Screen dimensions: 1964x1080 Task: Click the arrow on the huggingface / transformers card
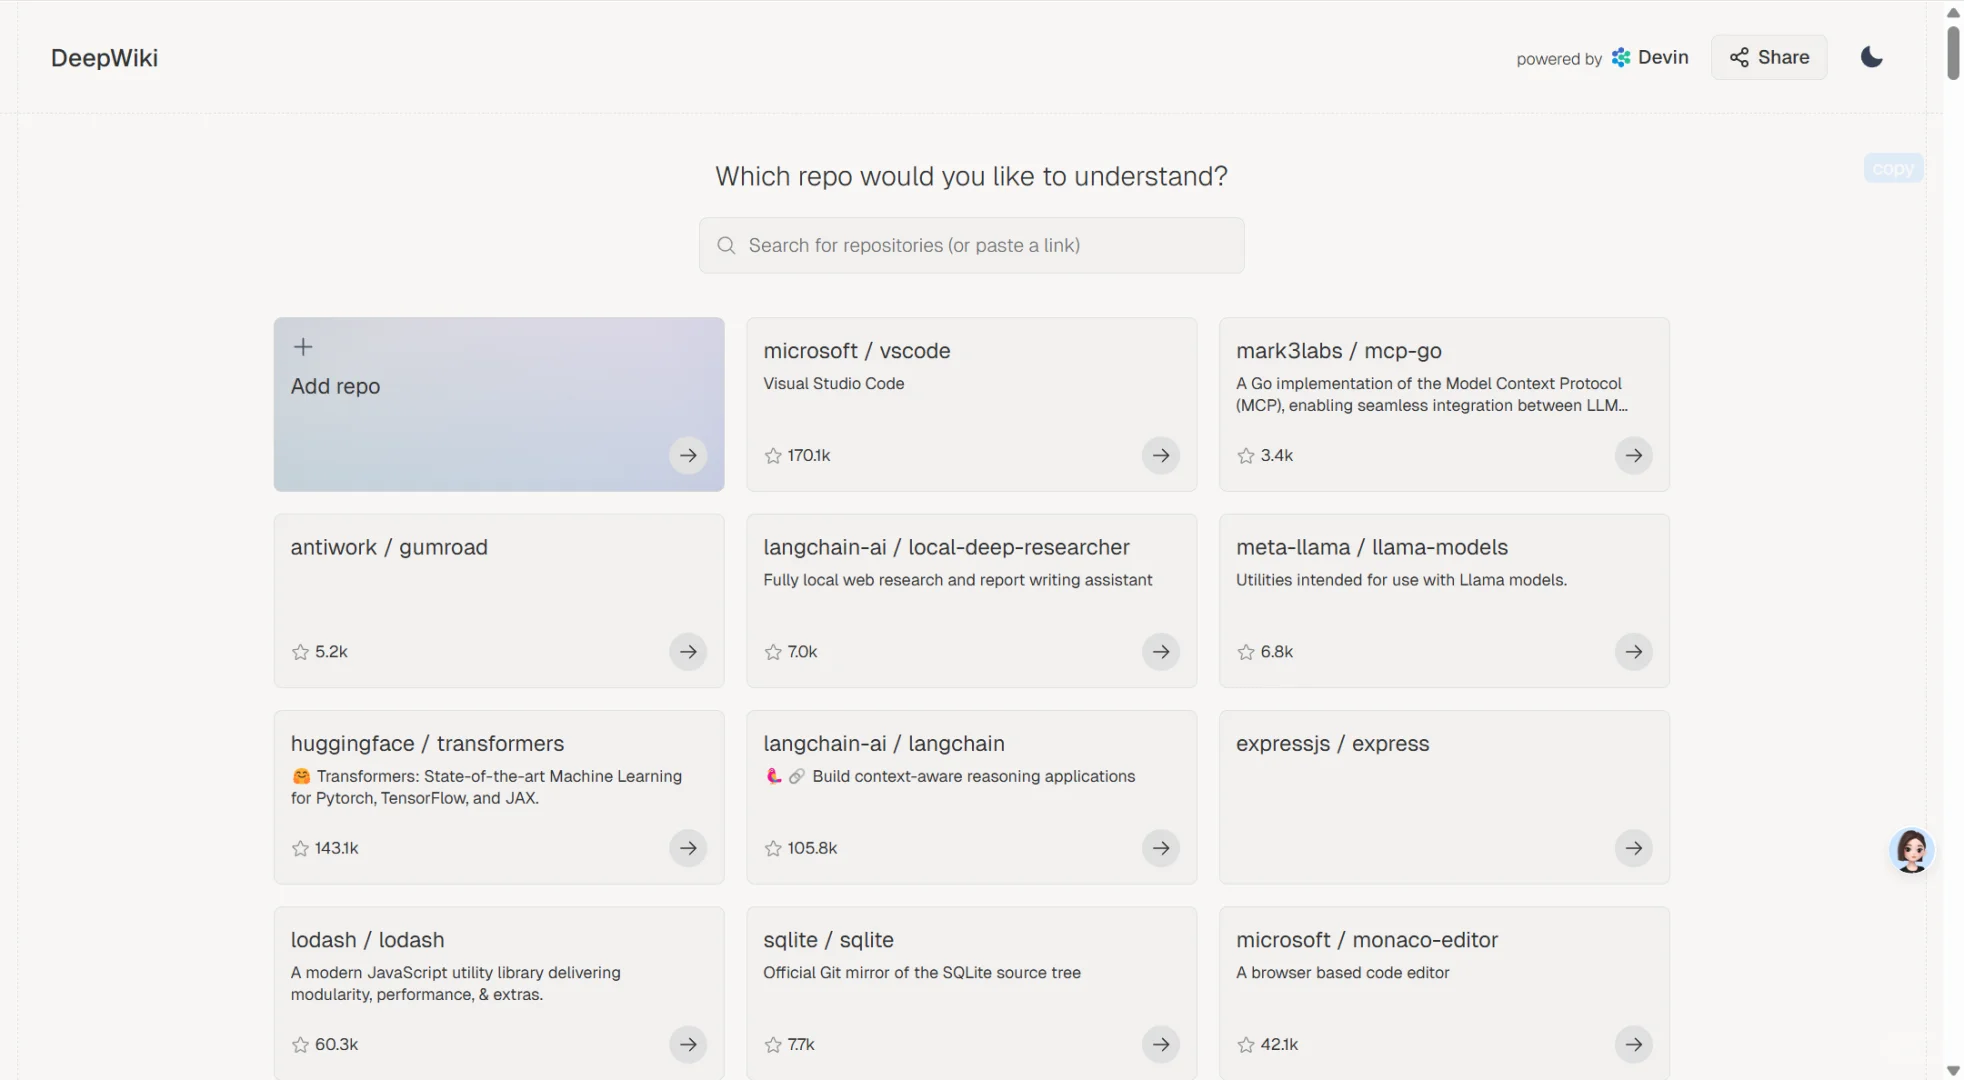point(688,848)
